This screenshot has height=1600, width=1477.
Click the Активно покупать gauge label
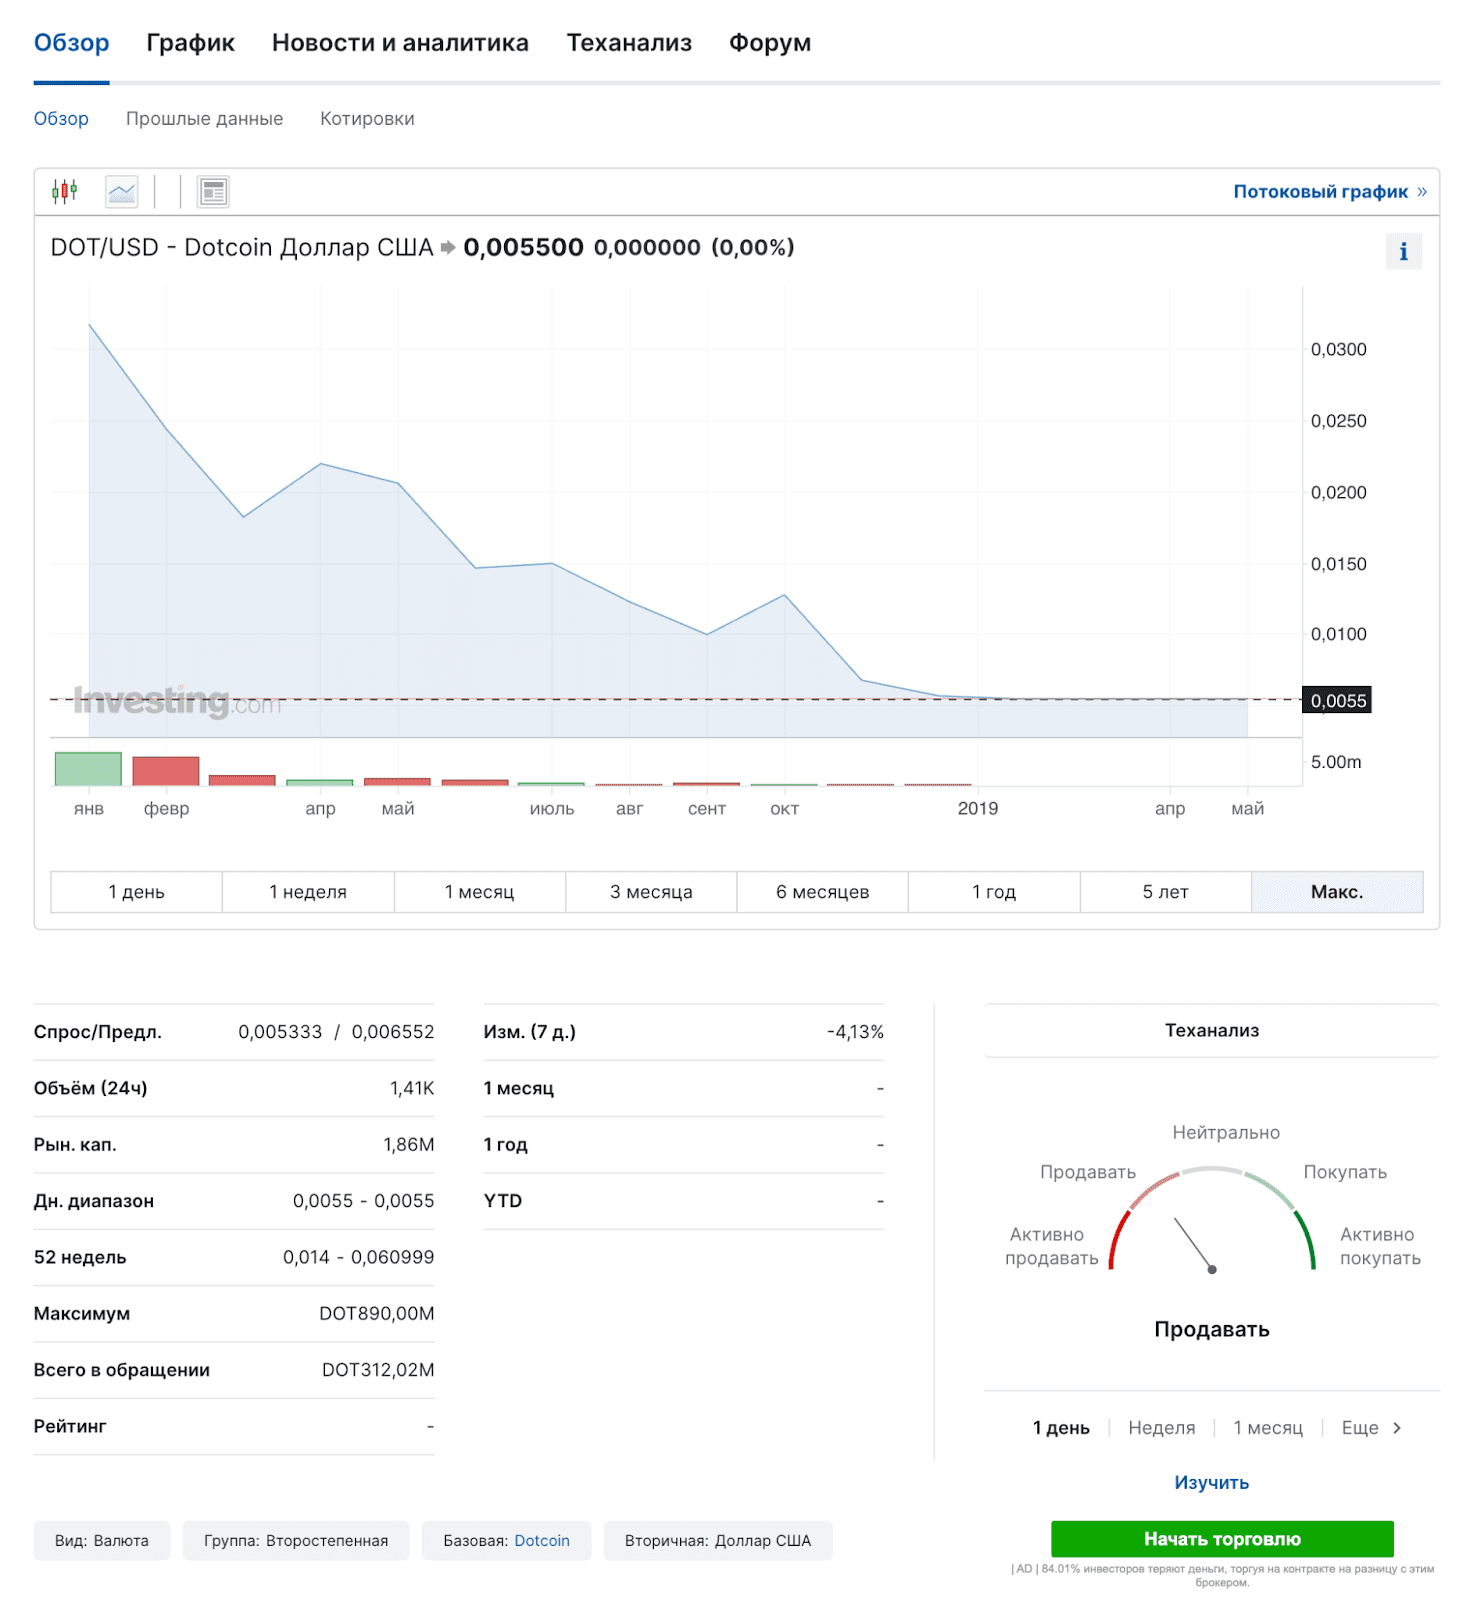click(x=1379, y=1246)
